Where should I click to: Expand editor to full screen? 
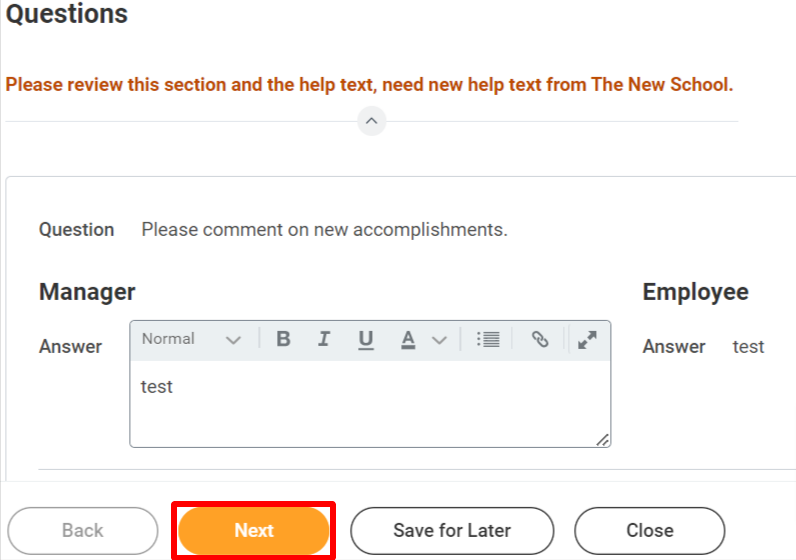click(x=587, y=340)
